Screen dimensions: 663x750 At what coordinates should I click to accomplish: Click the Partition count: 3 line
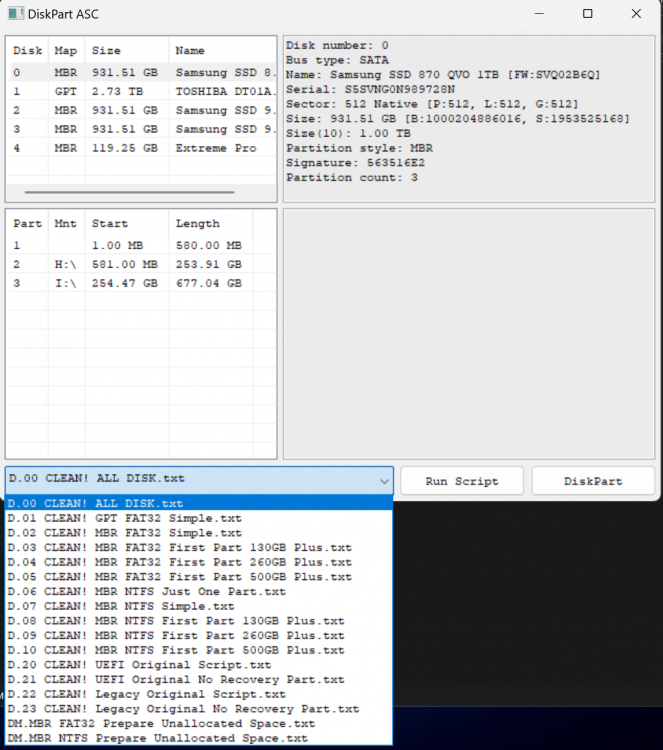pyautogui.click(x=352, y=177)
